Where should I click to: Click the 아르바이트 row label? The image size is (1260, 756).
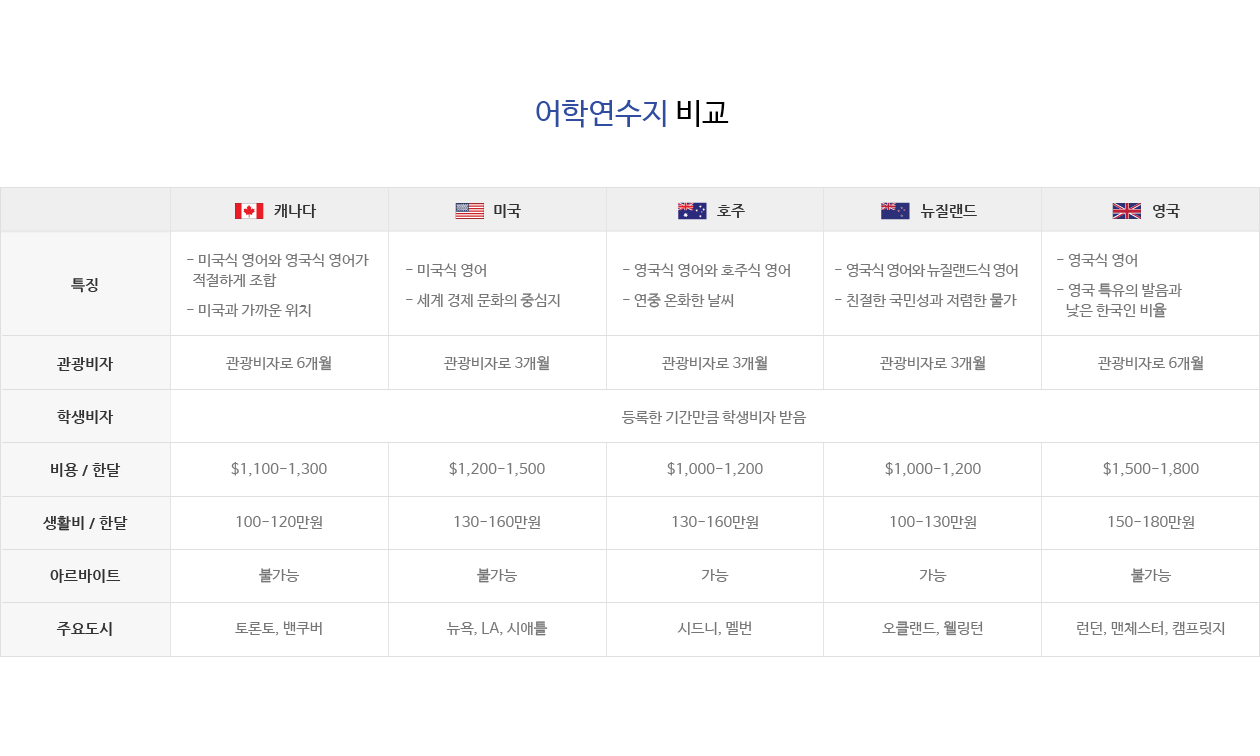pyautogui.click(x=85, y=575)
